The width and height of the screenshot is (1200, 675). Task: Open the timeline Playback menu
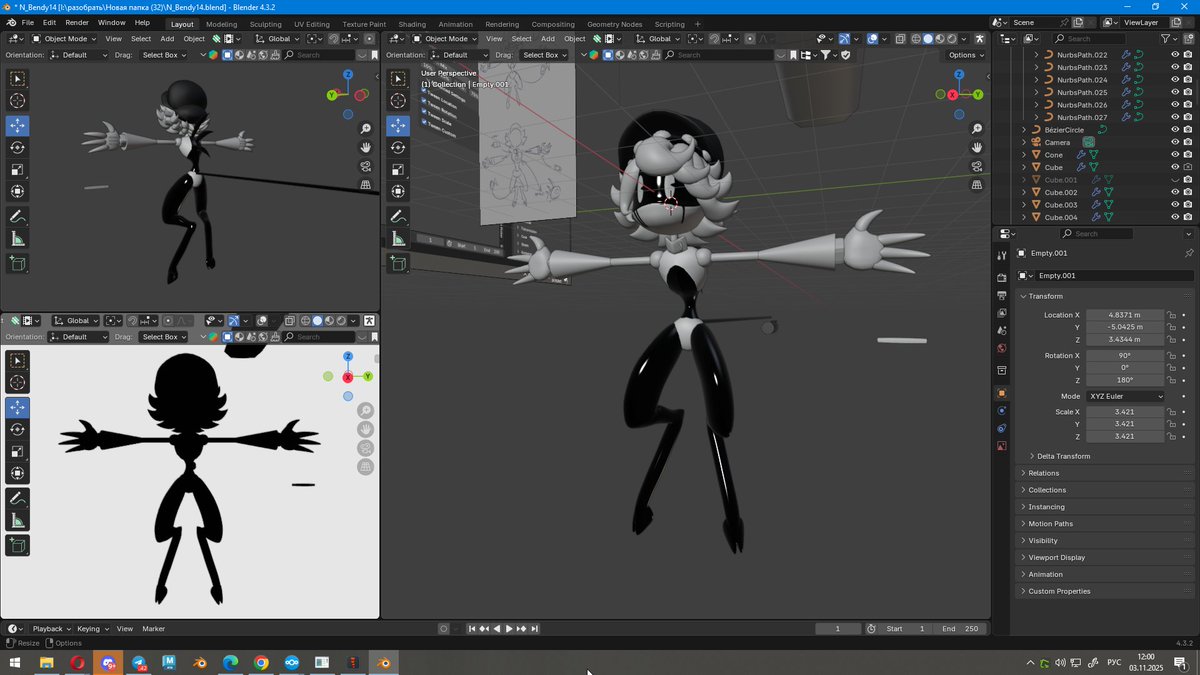coord(51,629)
